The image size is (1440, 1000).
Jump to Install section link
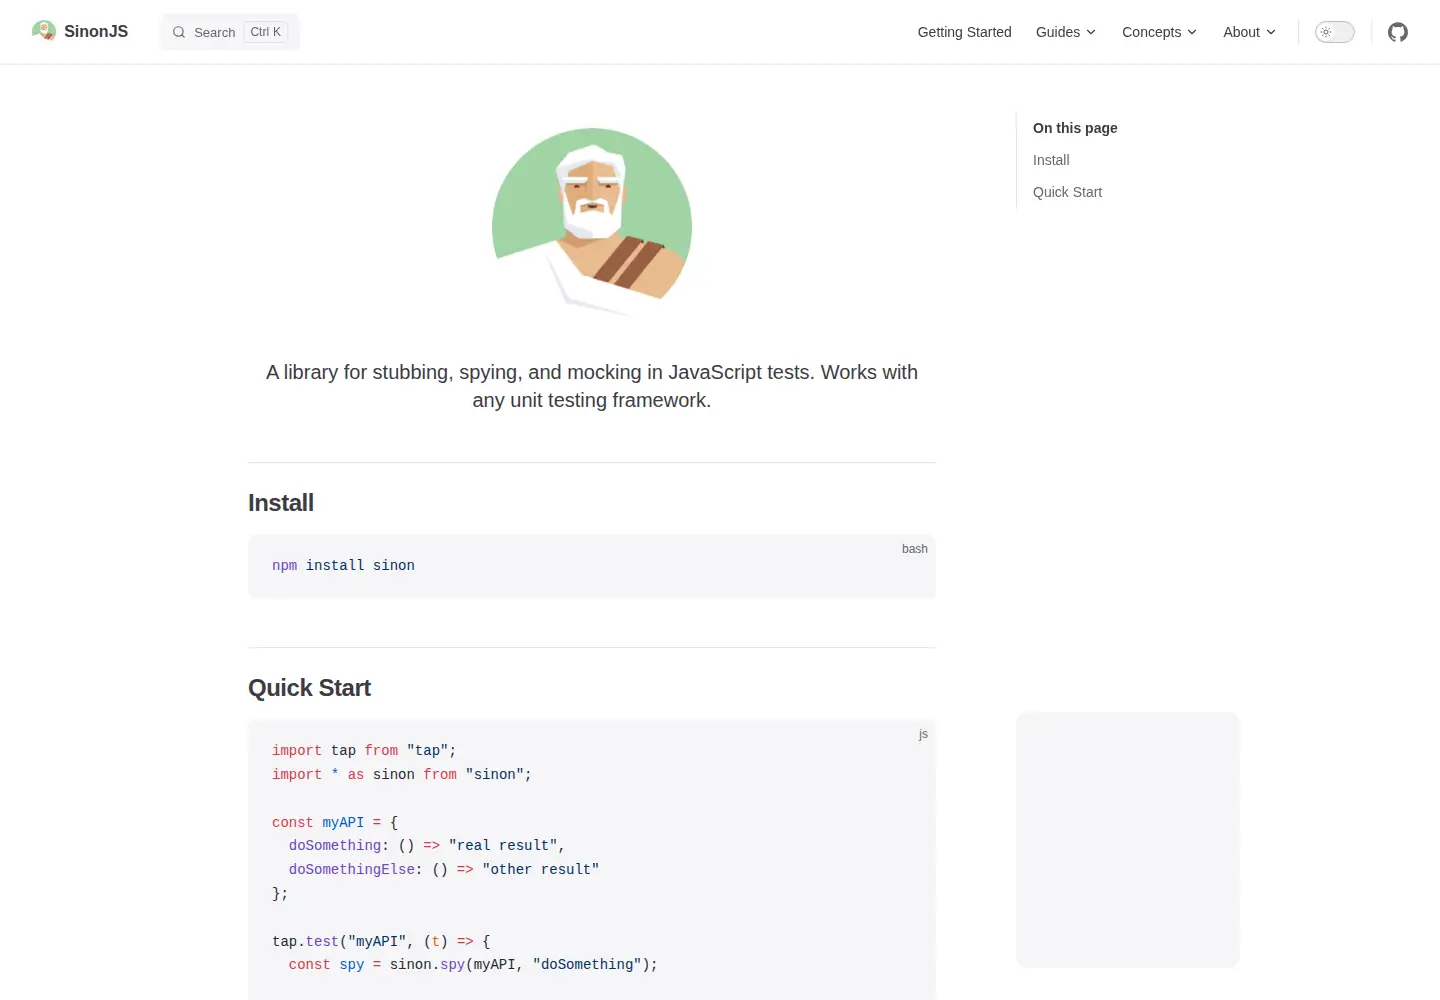click(1051, 160)
